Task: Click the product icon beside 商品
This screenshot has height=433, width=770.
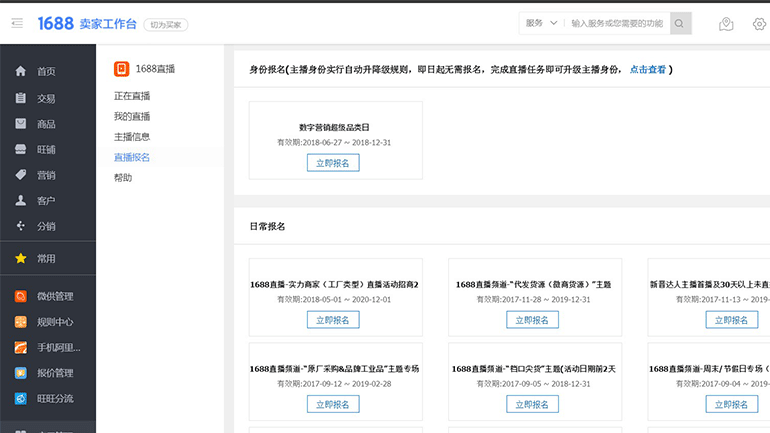Action: pyautogui.click(x=21, y=124)
